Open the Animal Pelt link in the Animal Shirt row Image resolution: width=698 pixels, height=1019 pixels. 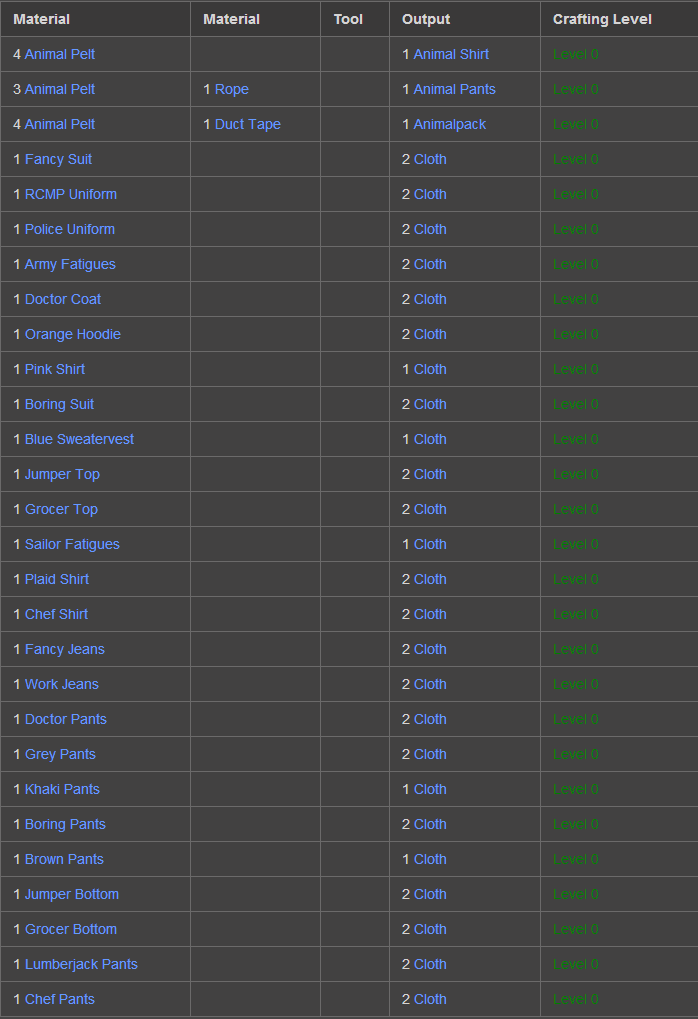(60, 55)
